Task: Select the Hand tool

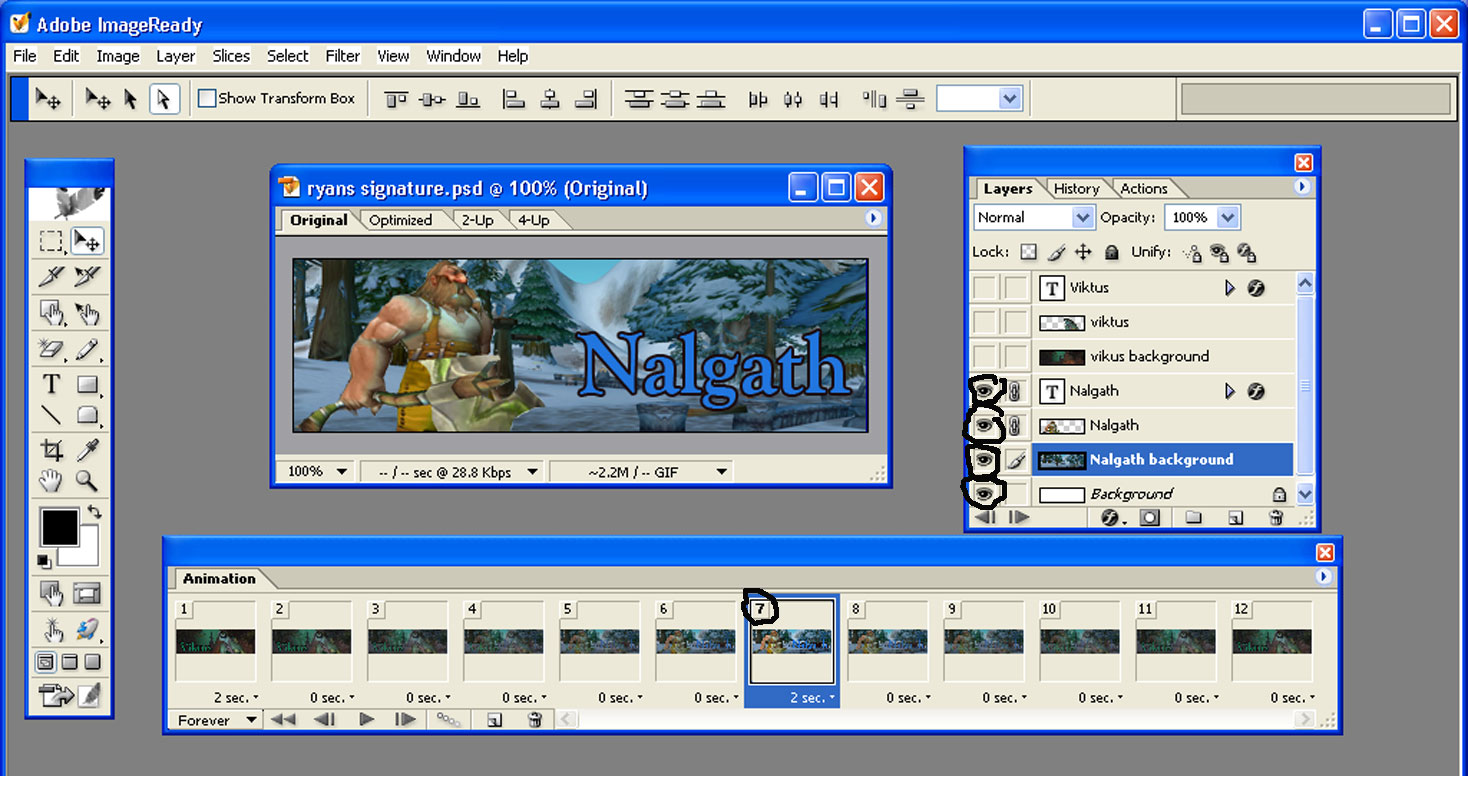Action: pyautogui.click(x=51, y=481)
